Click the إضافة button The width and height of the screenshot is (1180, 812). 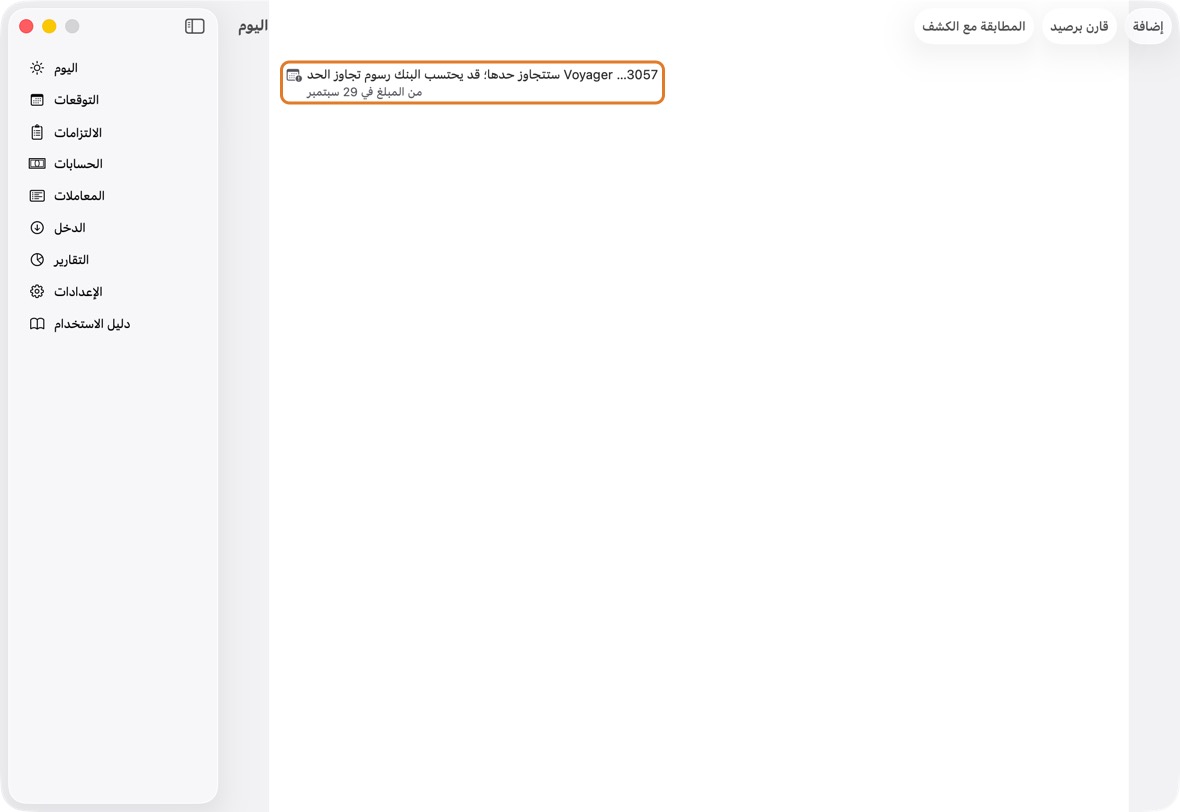(1148, 26)
